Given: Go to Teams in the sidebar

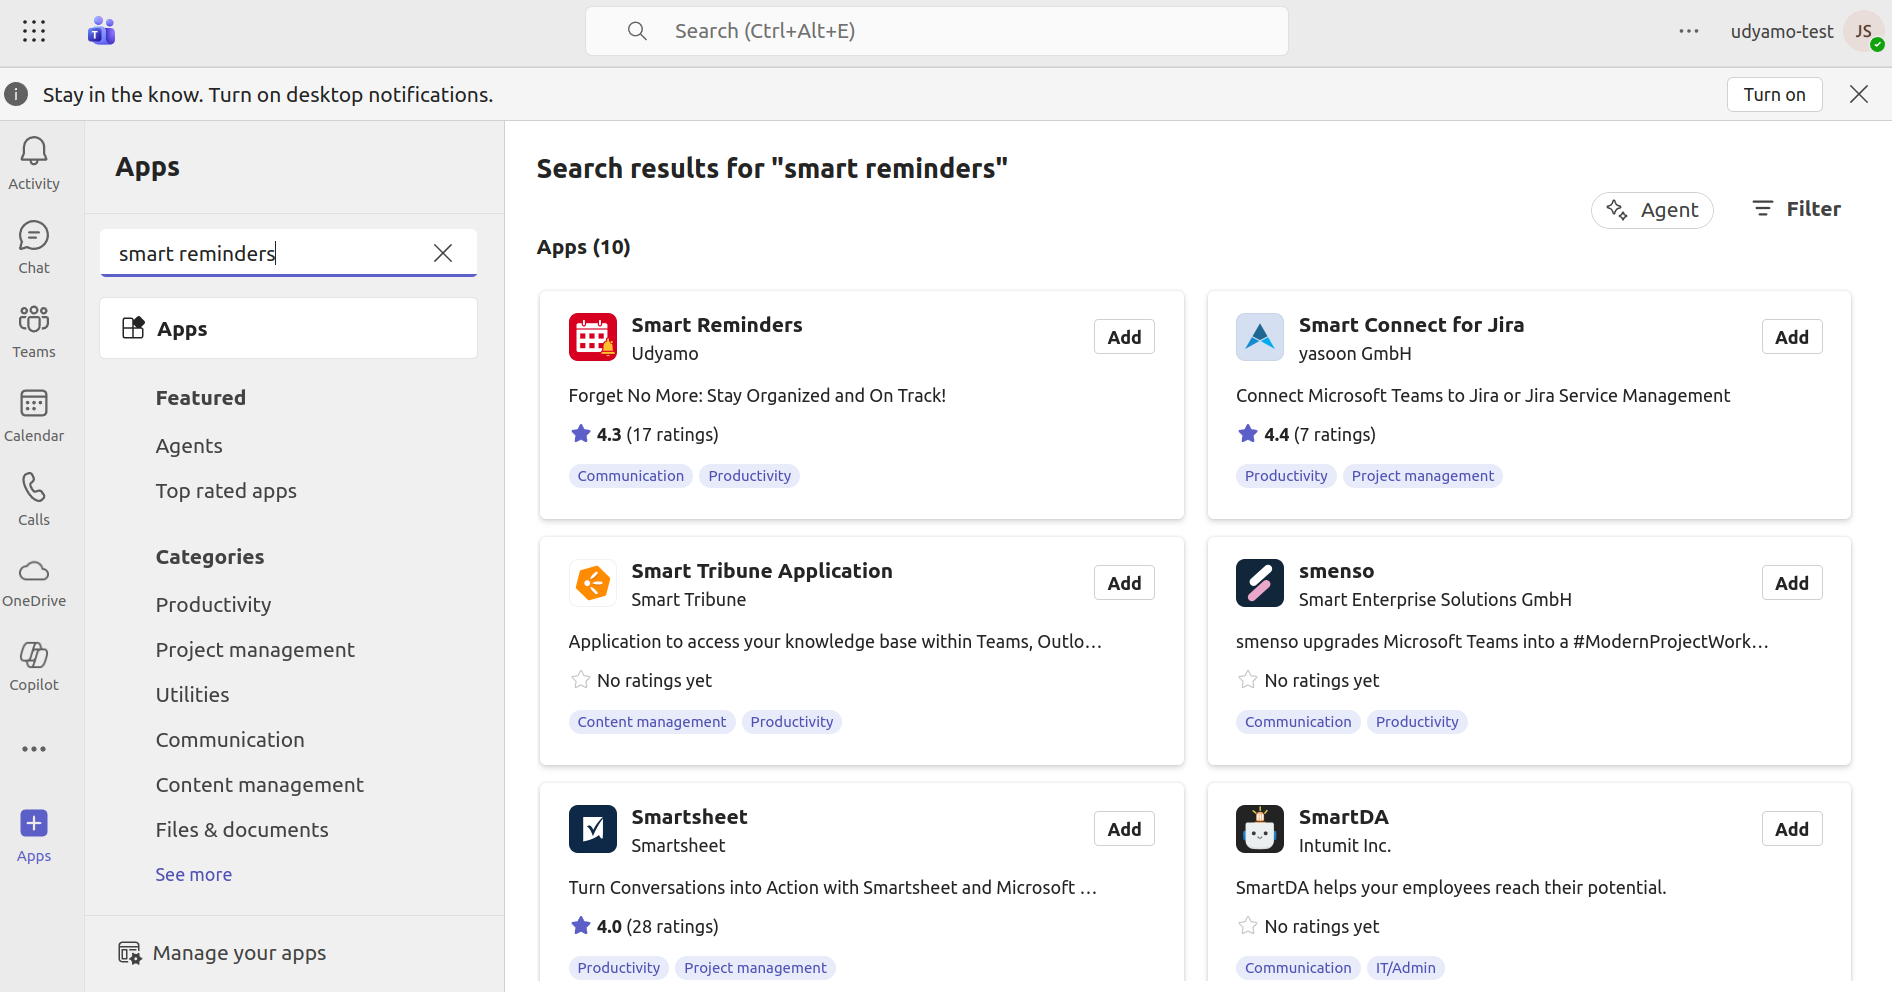Looking at the screenshot, I should click(34, 330).
